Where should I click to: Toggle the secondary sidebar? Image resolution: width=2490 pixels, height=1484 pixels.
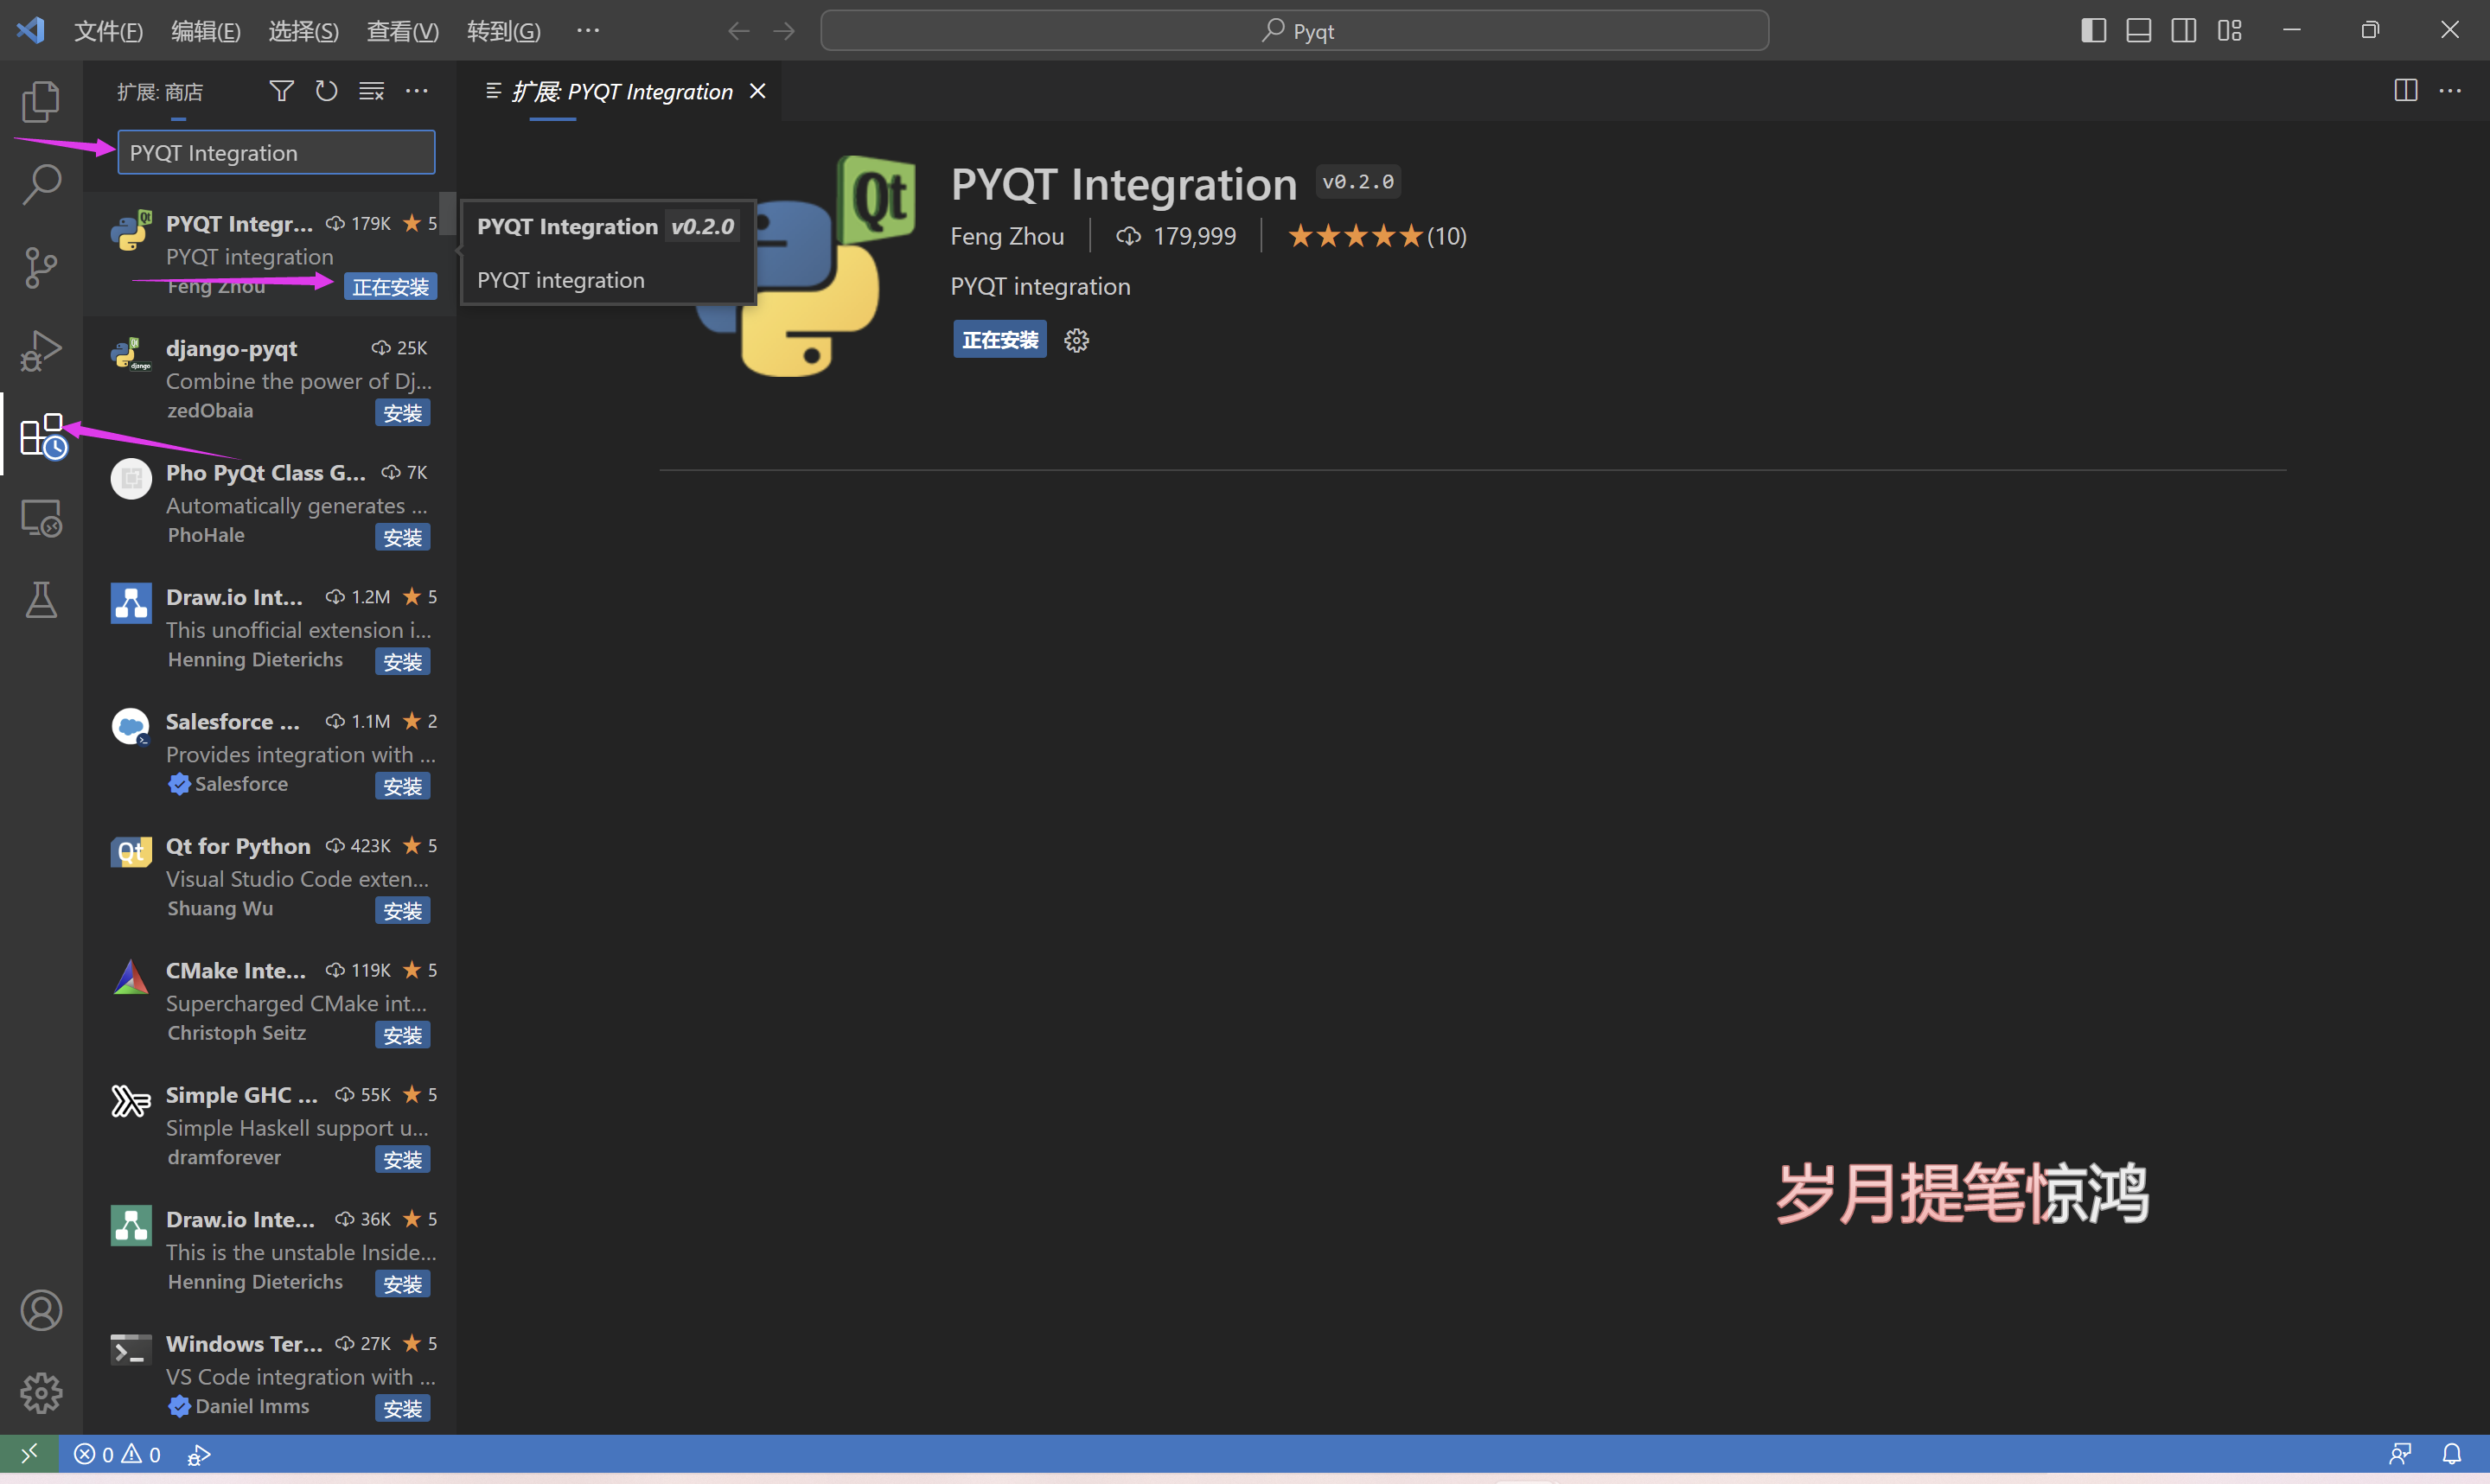(2183, 30)
